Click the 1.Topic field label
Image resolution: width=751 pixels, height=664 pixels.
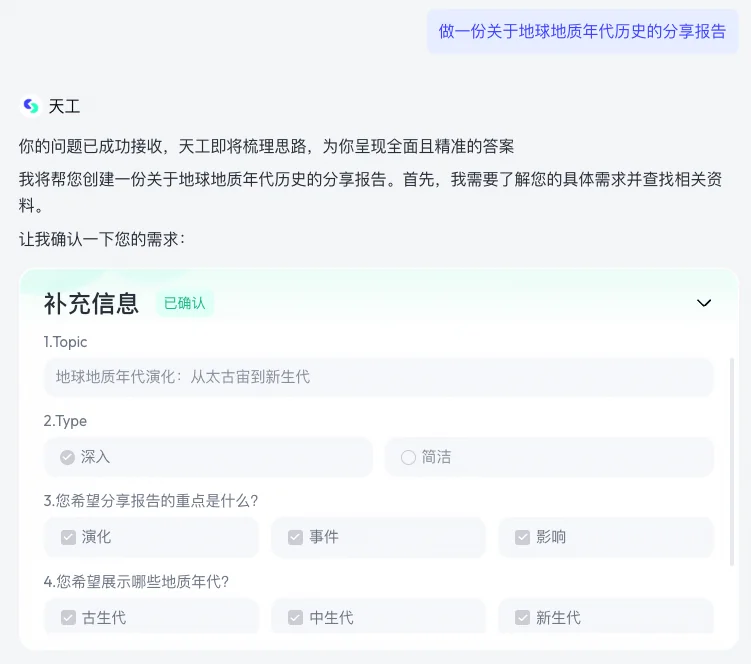65,342
